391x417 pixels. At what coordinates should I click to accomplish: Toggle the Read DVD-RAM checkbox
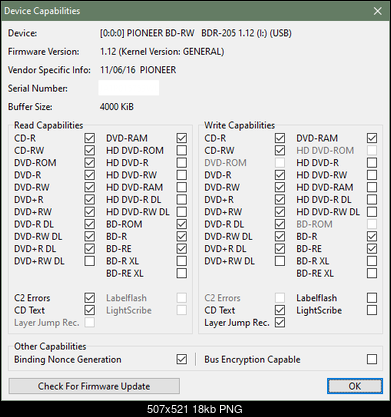click(182, 138)
